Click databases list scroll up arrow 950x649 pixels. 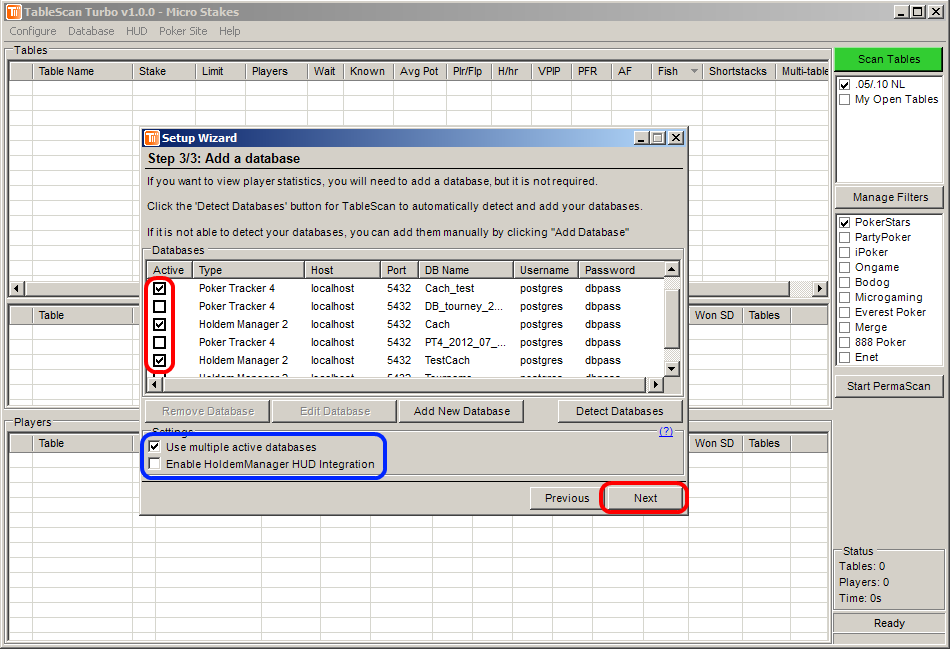coord(671,269)
